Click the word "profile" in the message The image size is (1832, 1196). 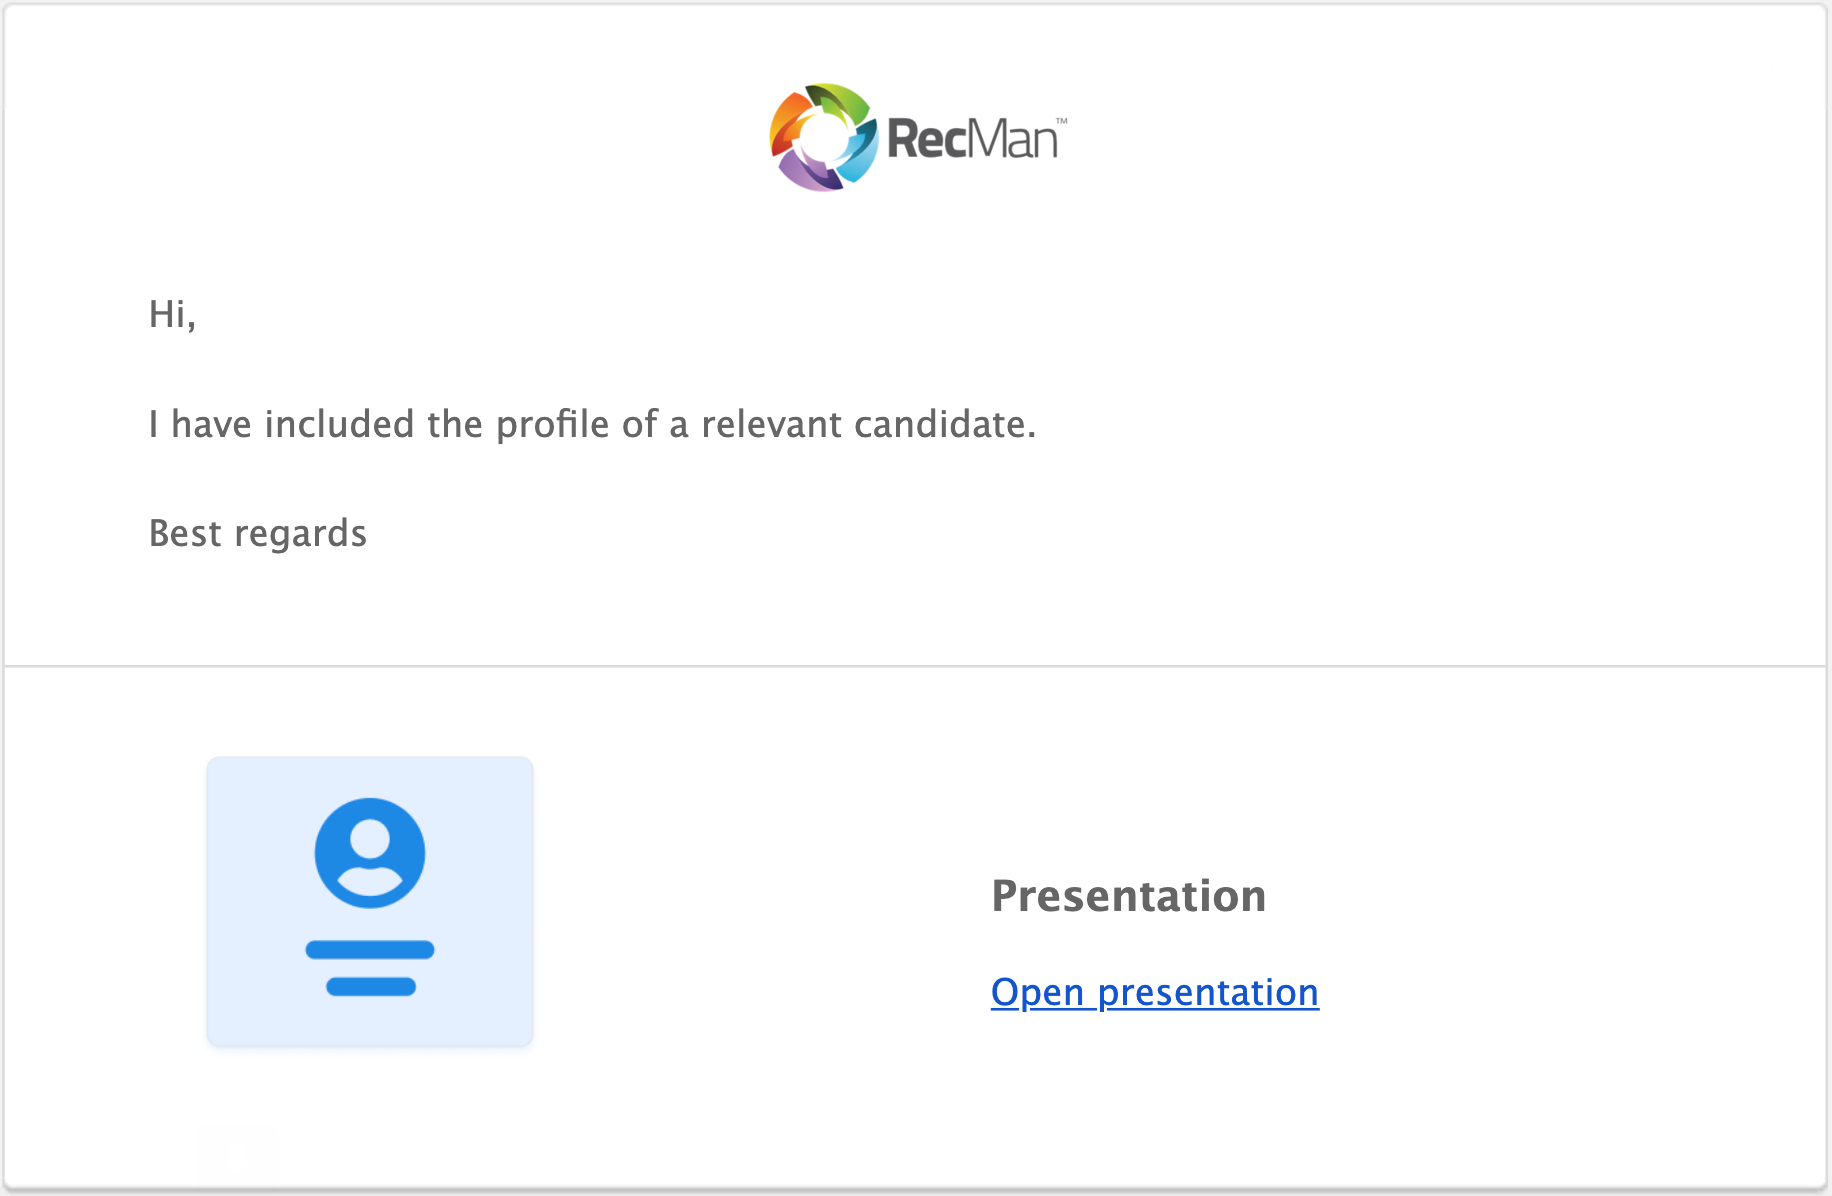tap(553, 424)
